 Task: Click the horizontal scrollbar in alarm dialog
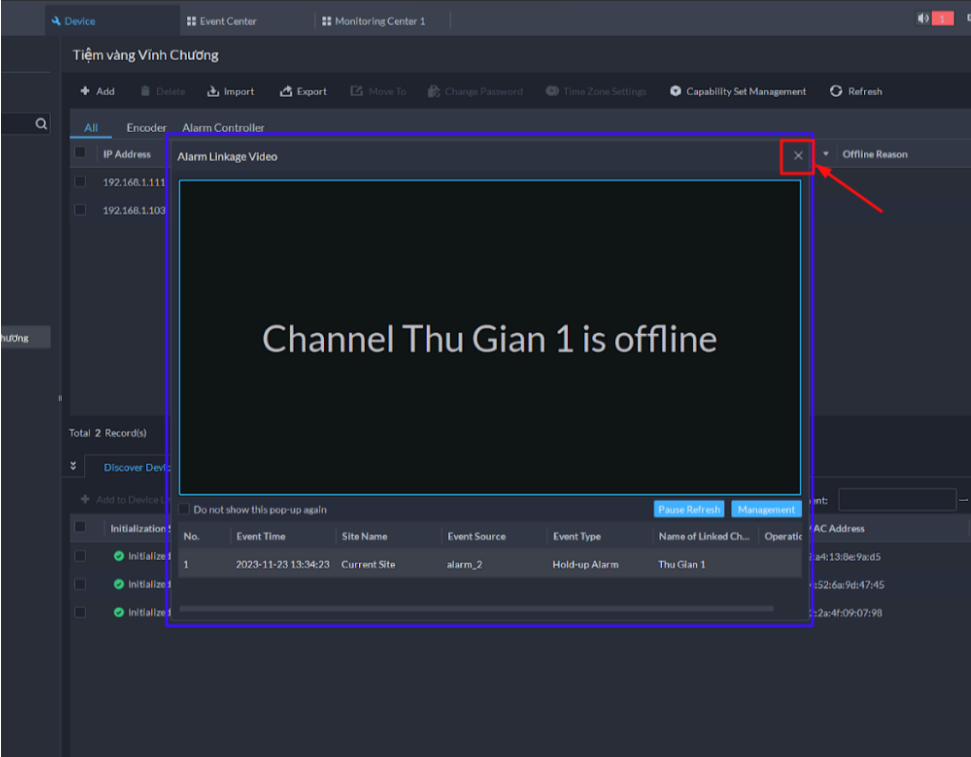(476, 609)
